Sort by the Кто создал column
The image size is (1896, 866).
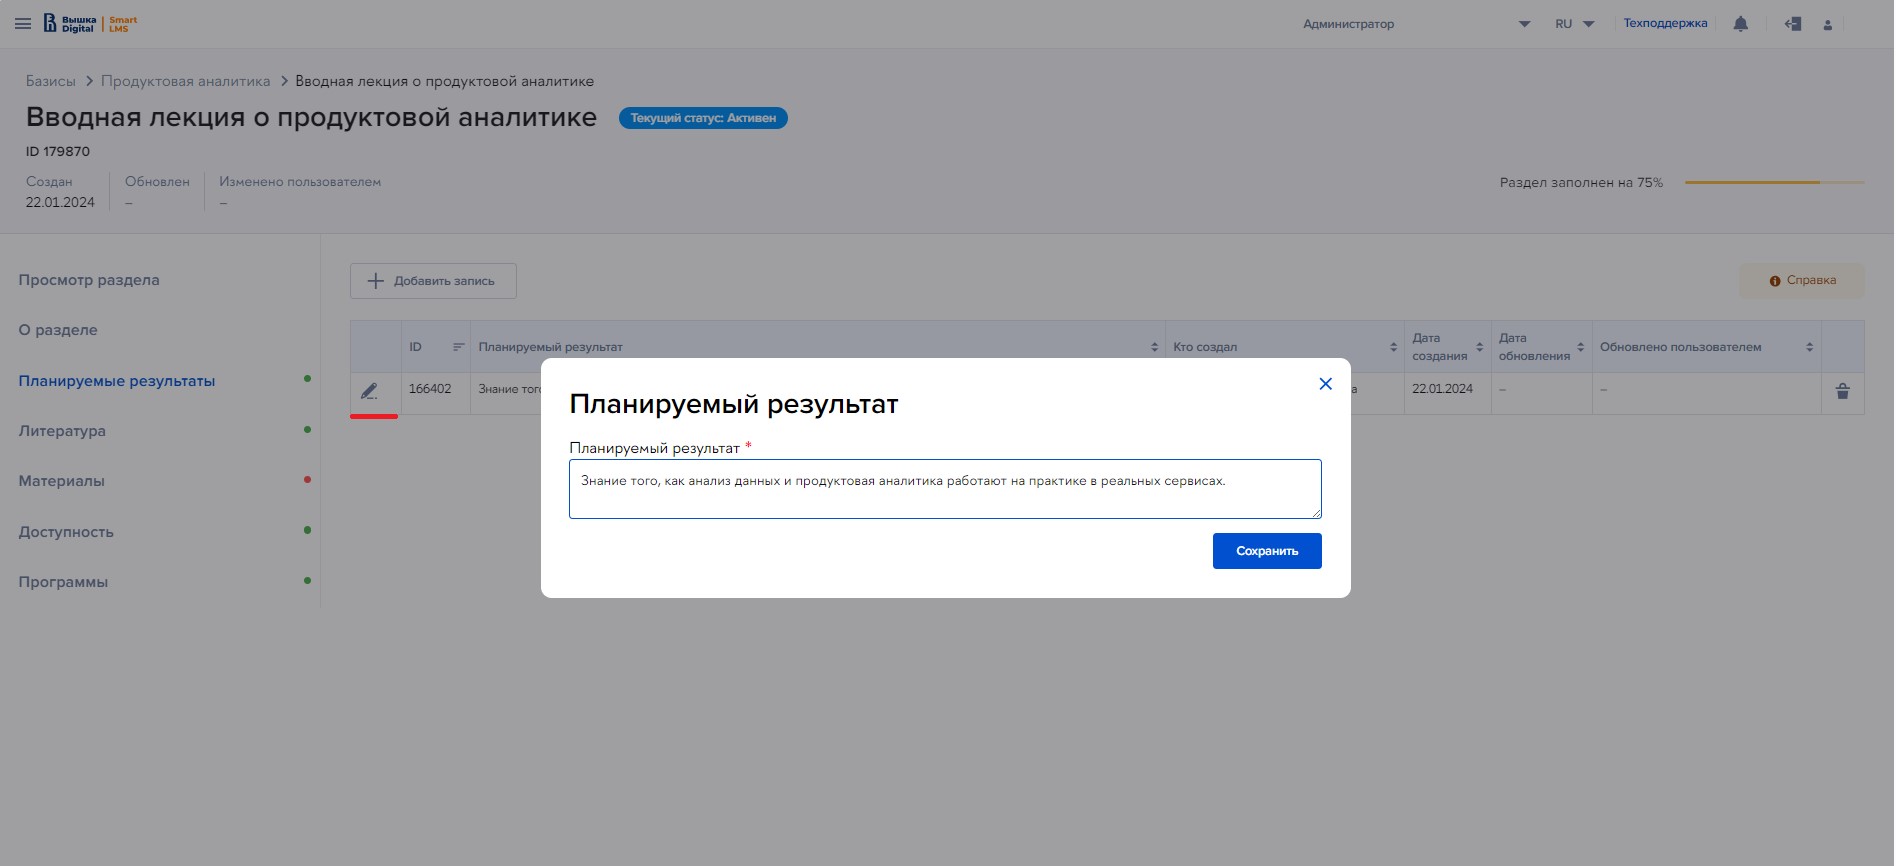(x=1393, y=347)
